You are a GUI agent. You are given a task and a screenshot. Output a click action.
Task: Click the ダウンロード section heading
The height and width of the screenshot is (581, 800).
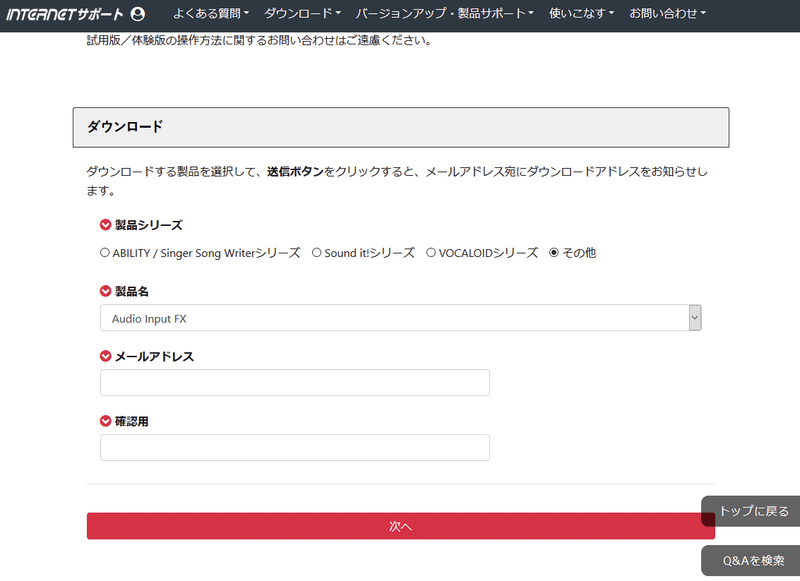pyautogui.click(x=125, y=127)
